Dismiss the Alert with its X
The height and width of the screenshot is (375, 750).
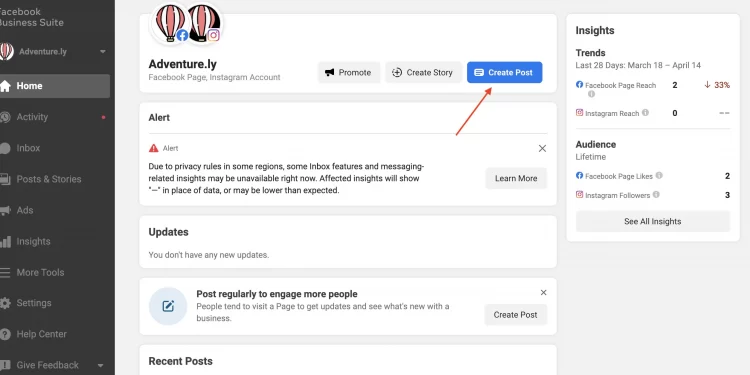point(542,148)
